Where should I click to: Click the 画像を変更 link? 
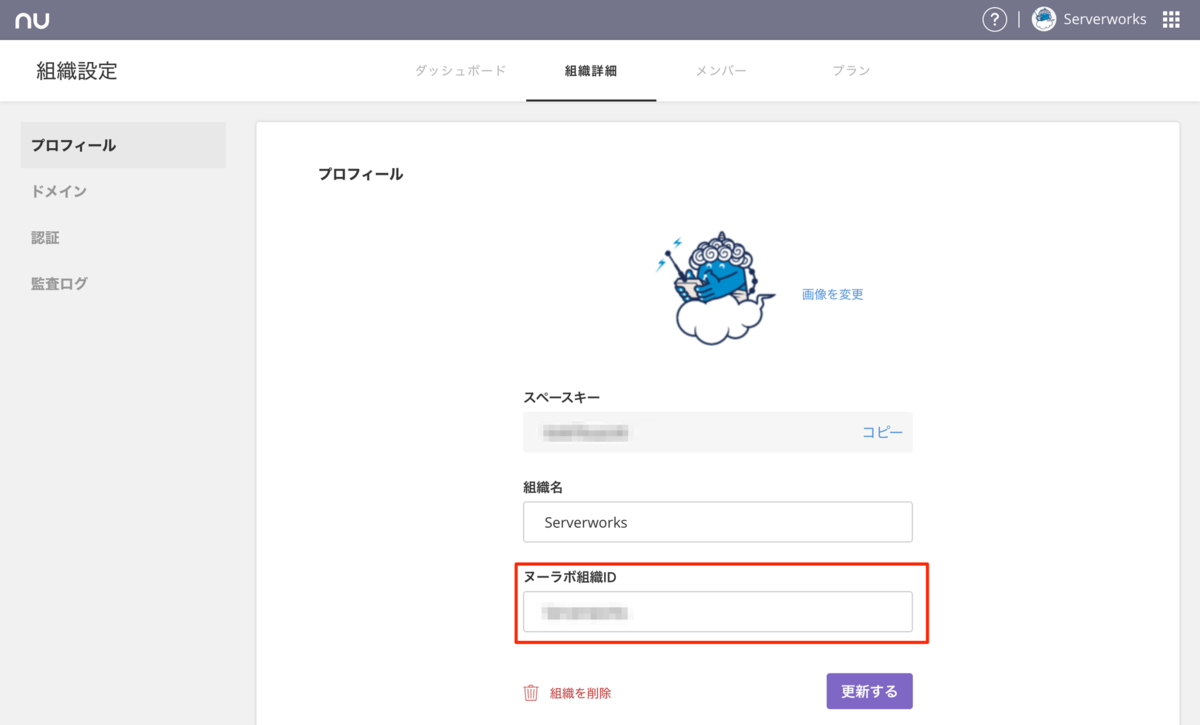click(x=831, y=294)
